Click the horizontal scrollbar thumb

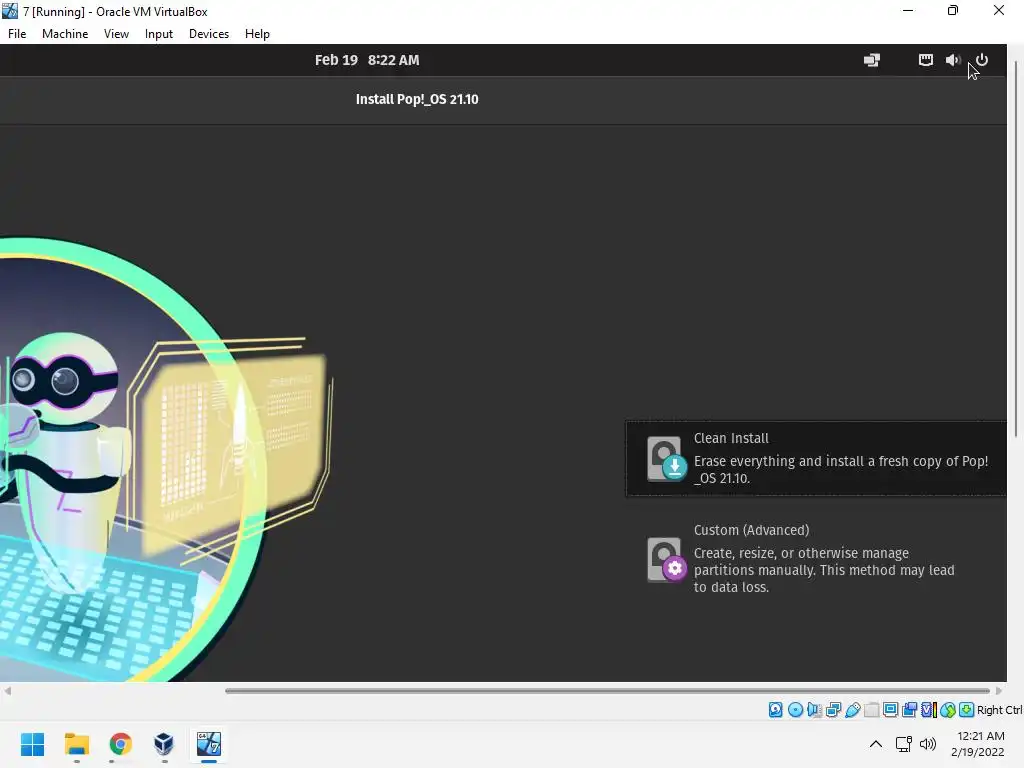607,691
